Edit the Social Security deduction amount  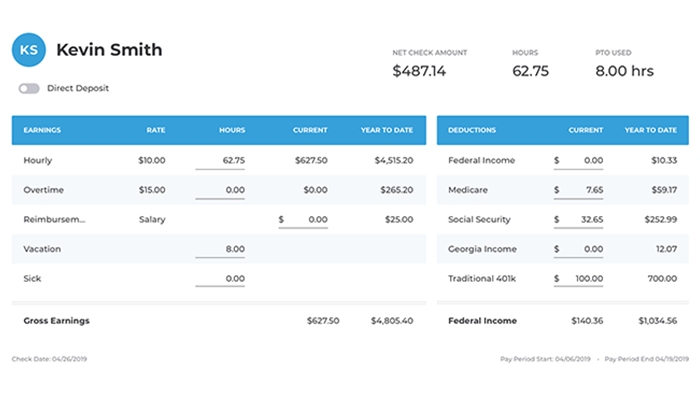coord(580,219)
